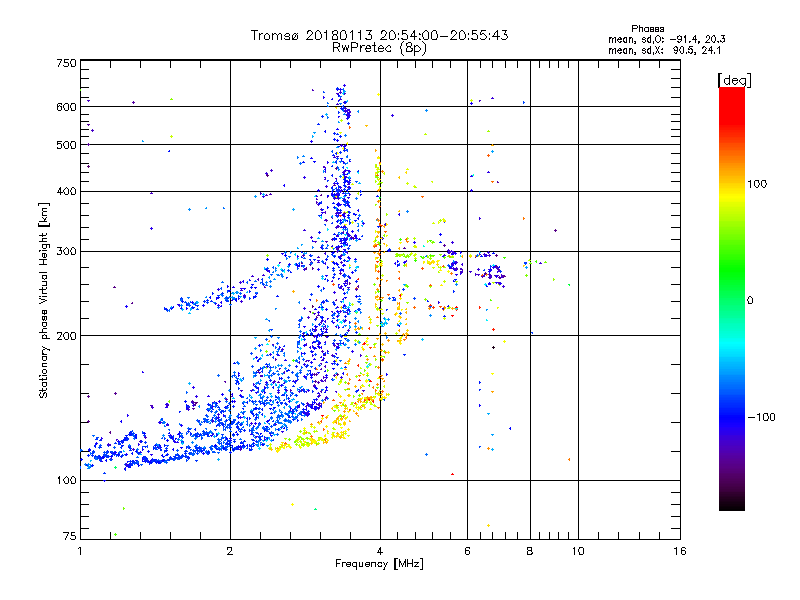Click the 'mean, sd,X: 90.5, 24.1' line

coord(664,51)
